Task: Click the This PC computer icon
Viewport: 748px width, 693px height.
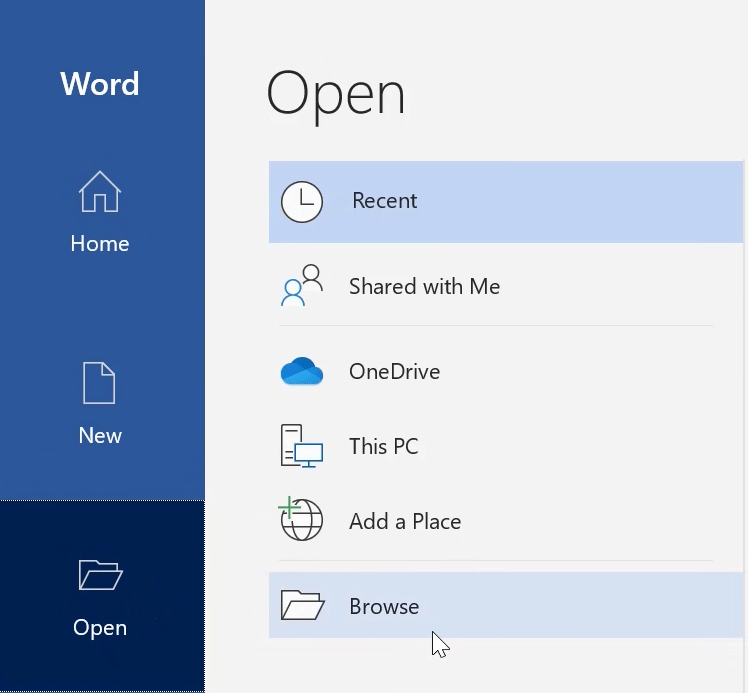Action: 302,447
